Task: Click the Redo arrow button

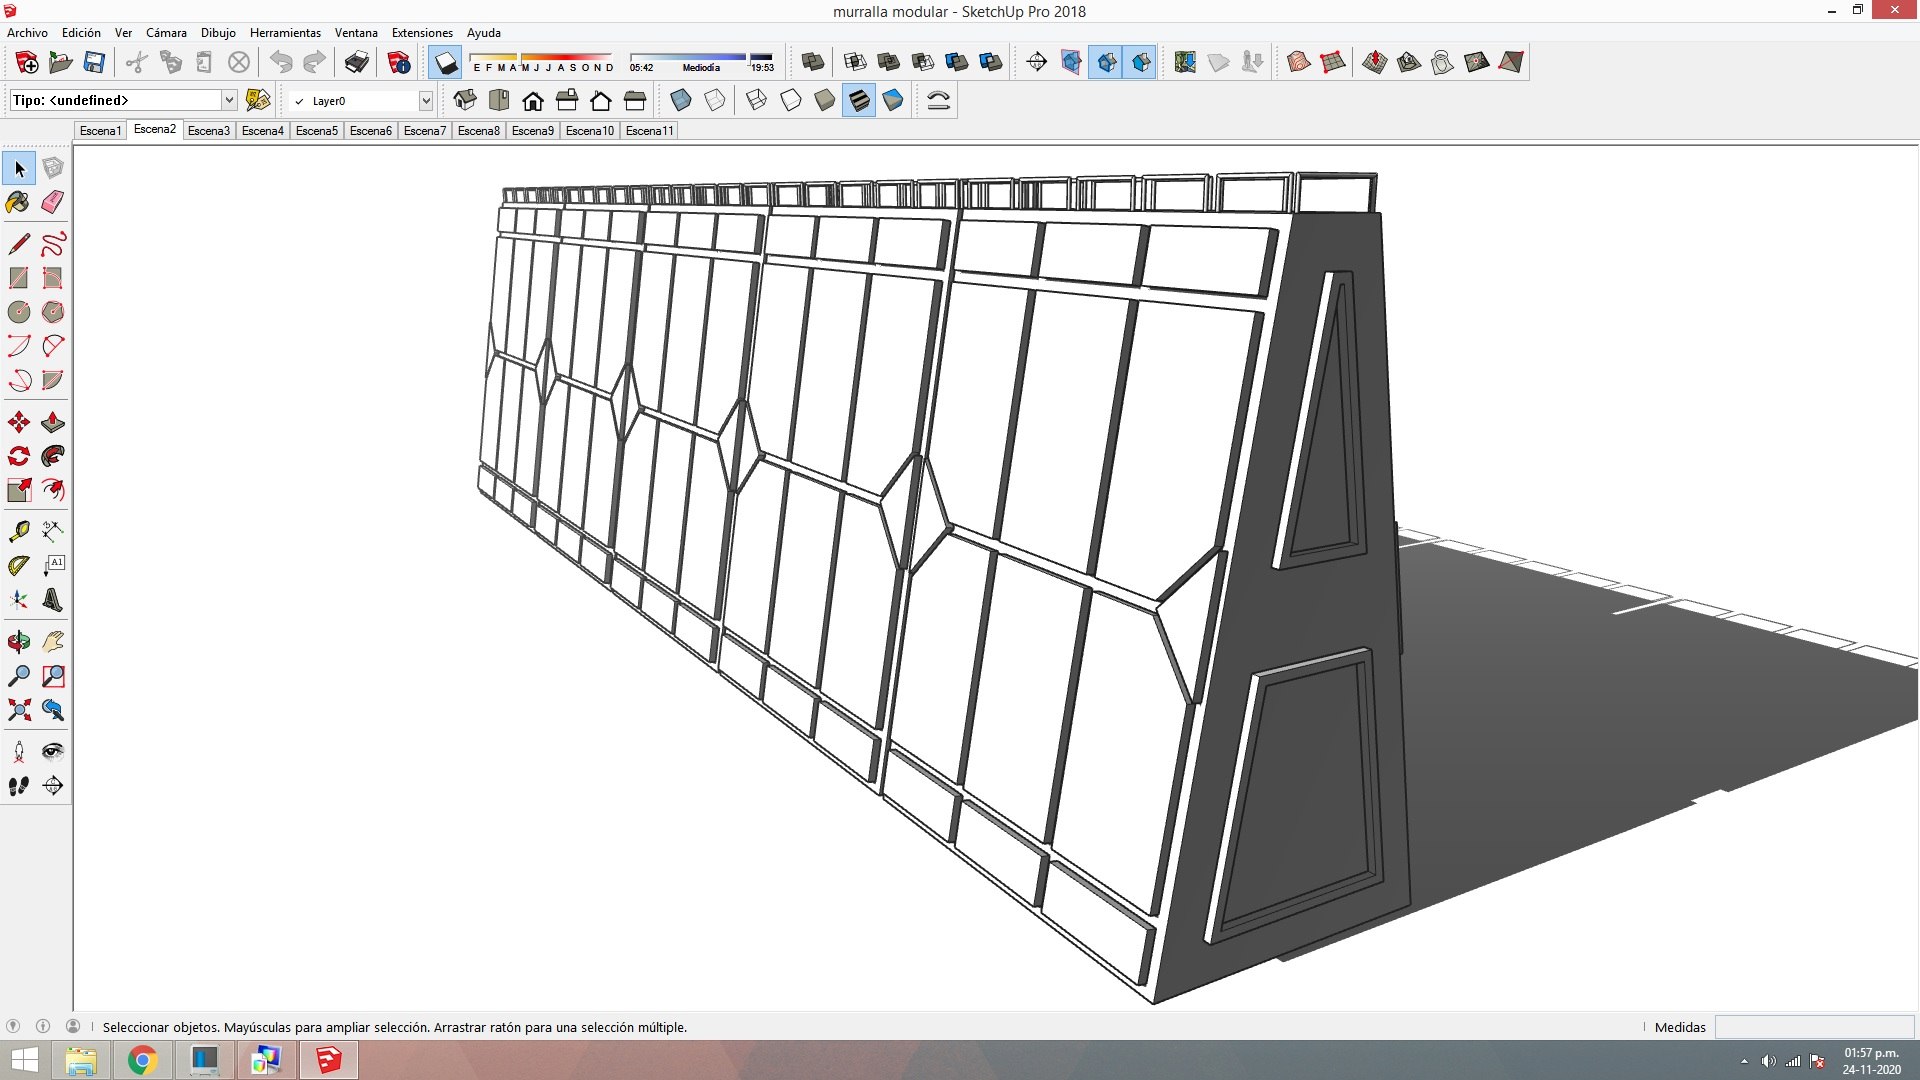Action: click(315, 62)
